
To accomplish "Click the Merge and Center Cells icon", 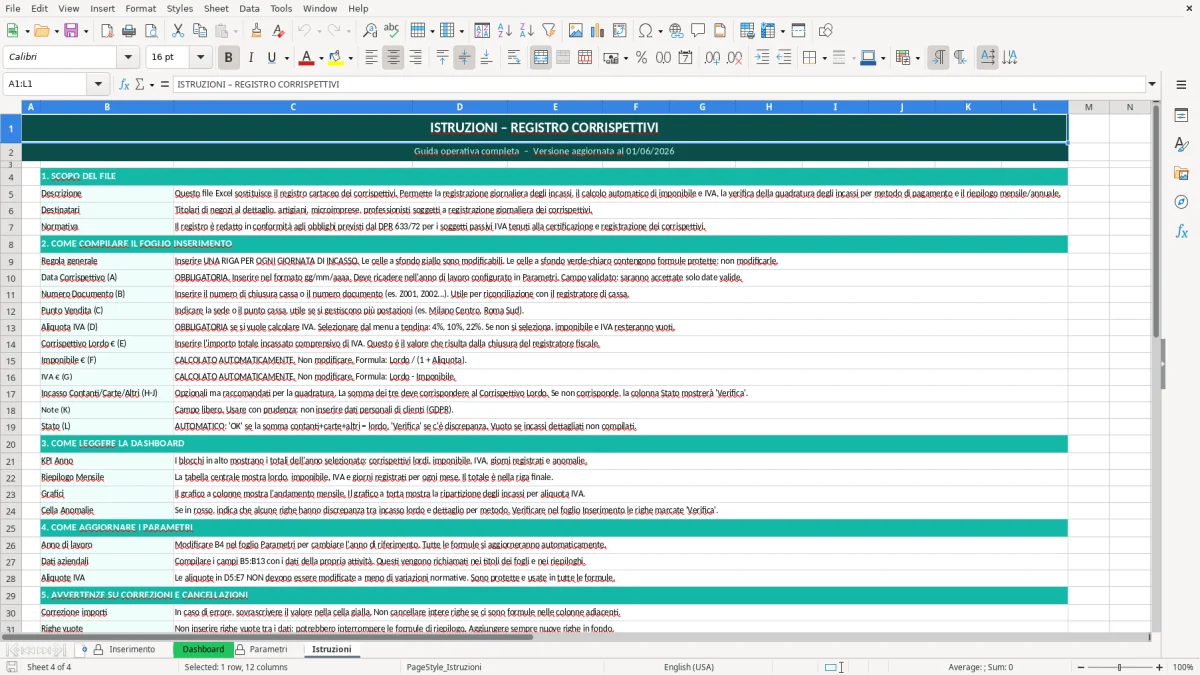I will pyautogui.click(x=541, y=58).
